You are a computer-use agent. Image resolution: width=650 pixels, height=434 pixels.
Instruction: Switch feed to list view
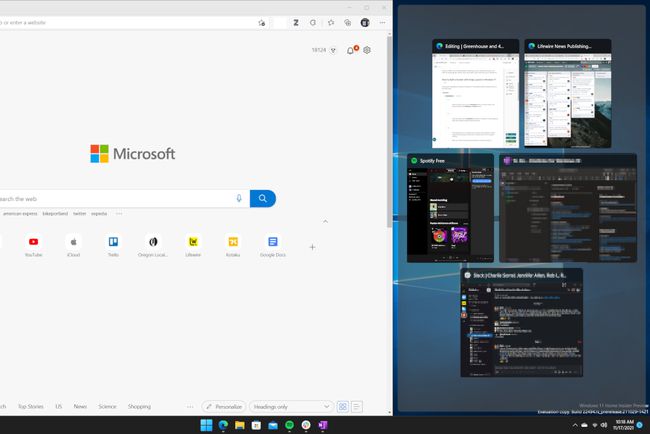click(x=357, y=407)
